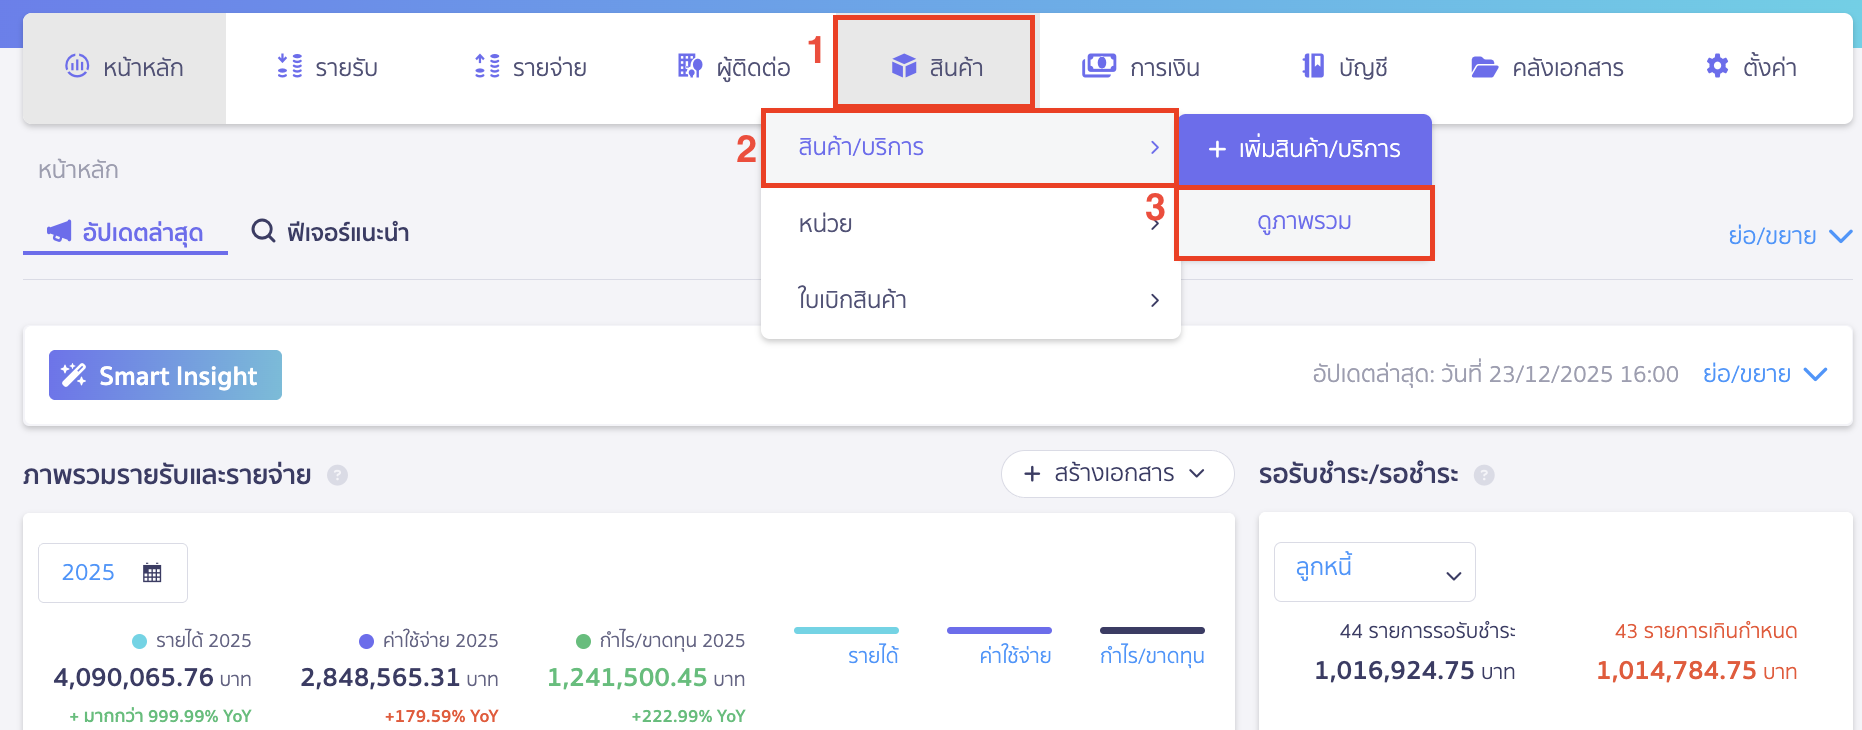Open the สร้างเอกสาร dropdown
1862x730 pixels.
pos(1117,474)
